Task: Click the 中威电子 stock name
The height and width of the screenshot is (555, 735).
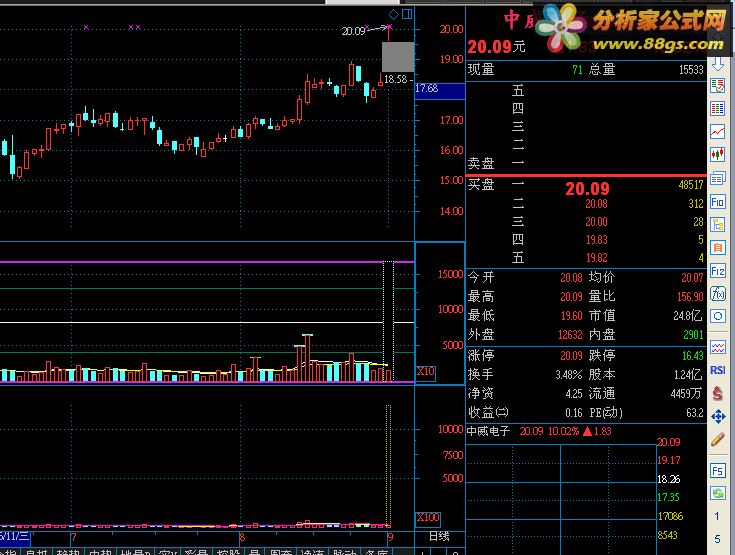Action: tap(488, 431)
